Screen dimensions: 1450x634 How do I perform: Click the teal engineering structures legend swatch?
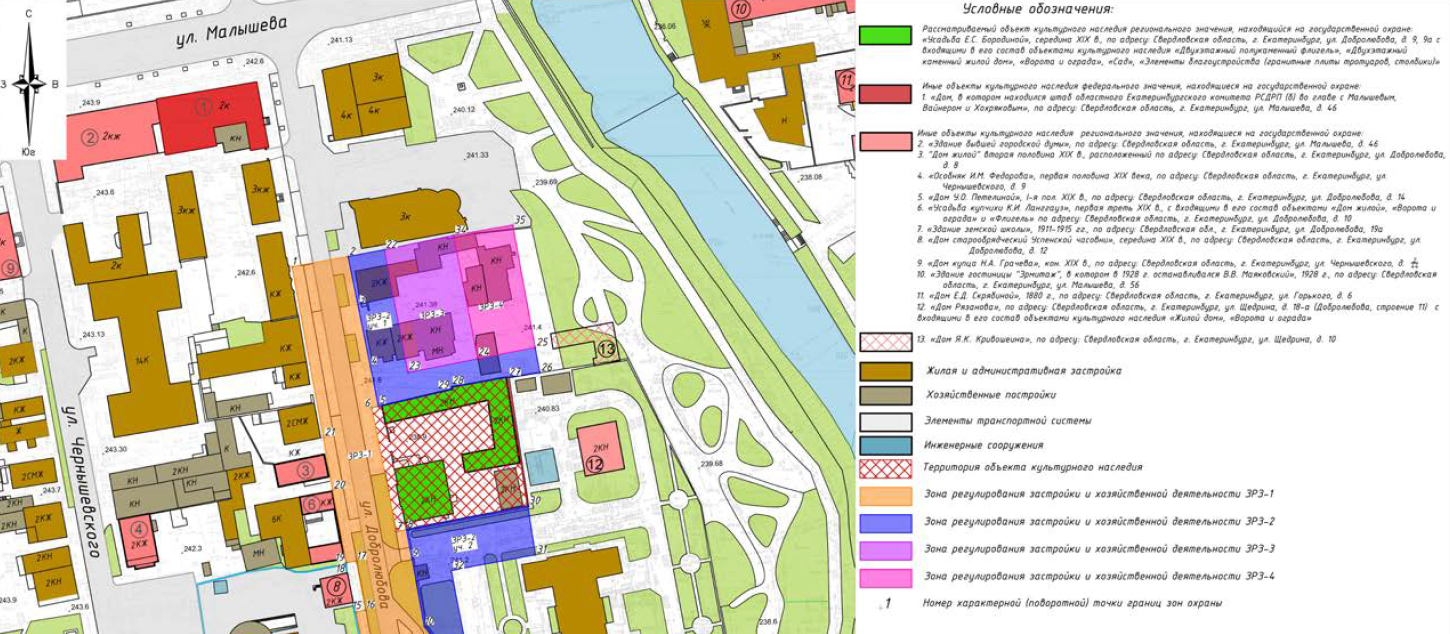point(884,445)
